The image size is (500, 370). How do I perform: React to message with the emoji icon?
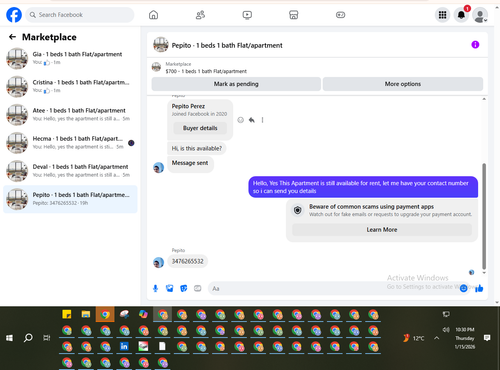tap(240, 120)
